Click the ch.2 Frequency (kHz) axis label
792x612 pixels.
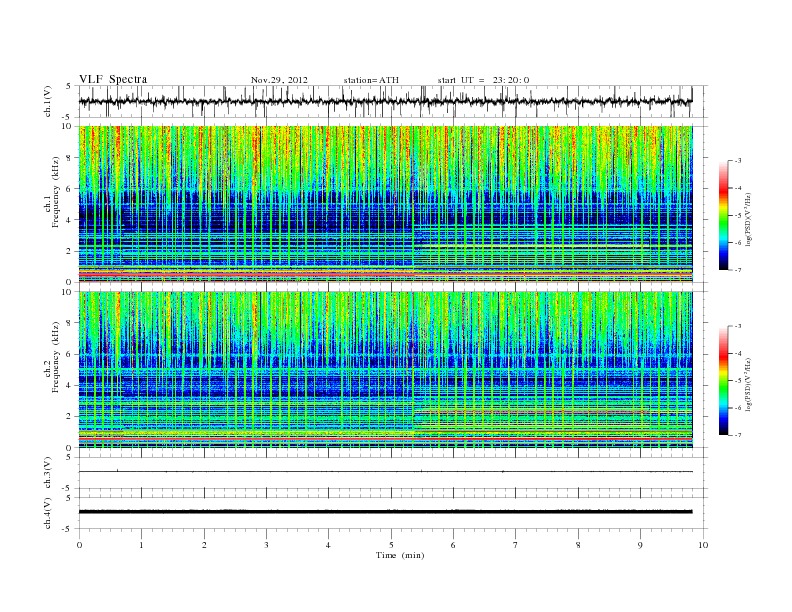coord(52,356)
